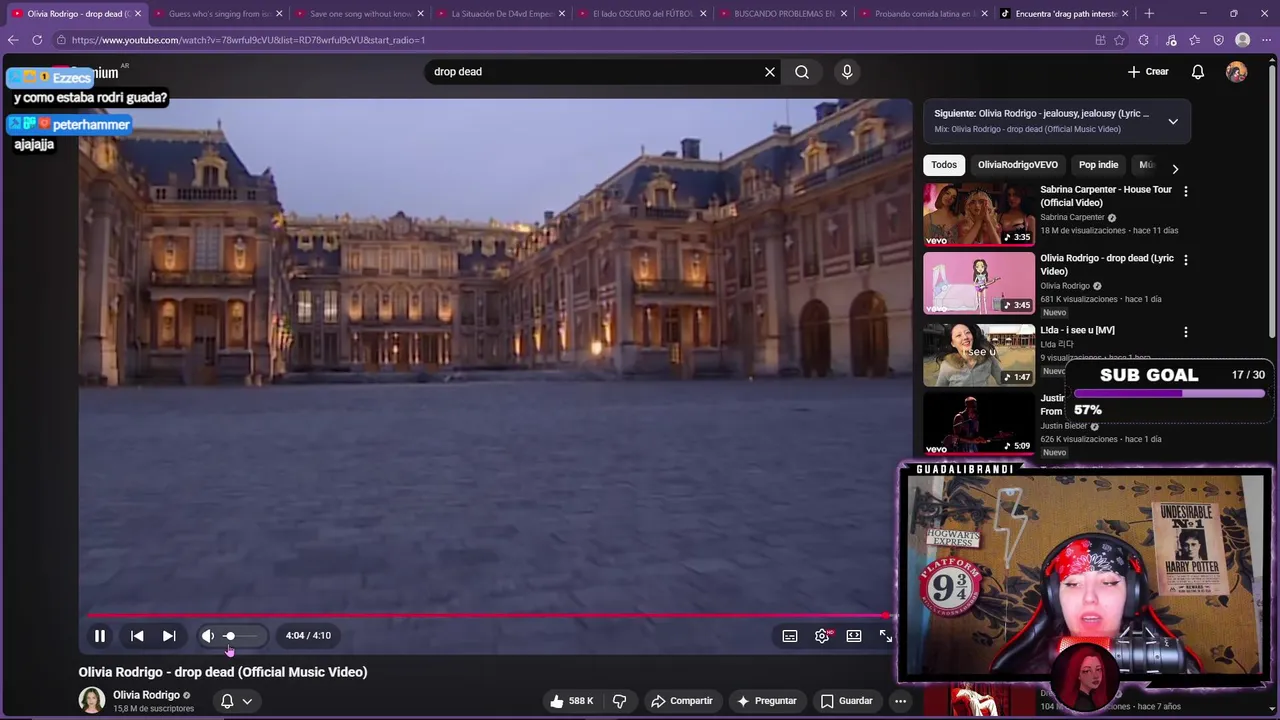This screenshot has height=720, width=1280.
Task: Select the Pop indie chip
Action: [1098, 165]
